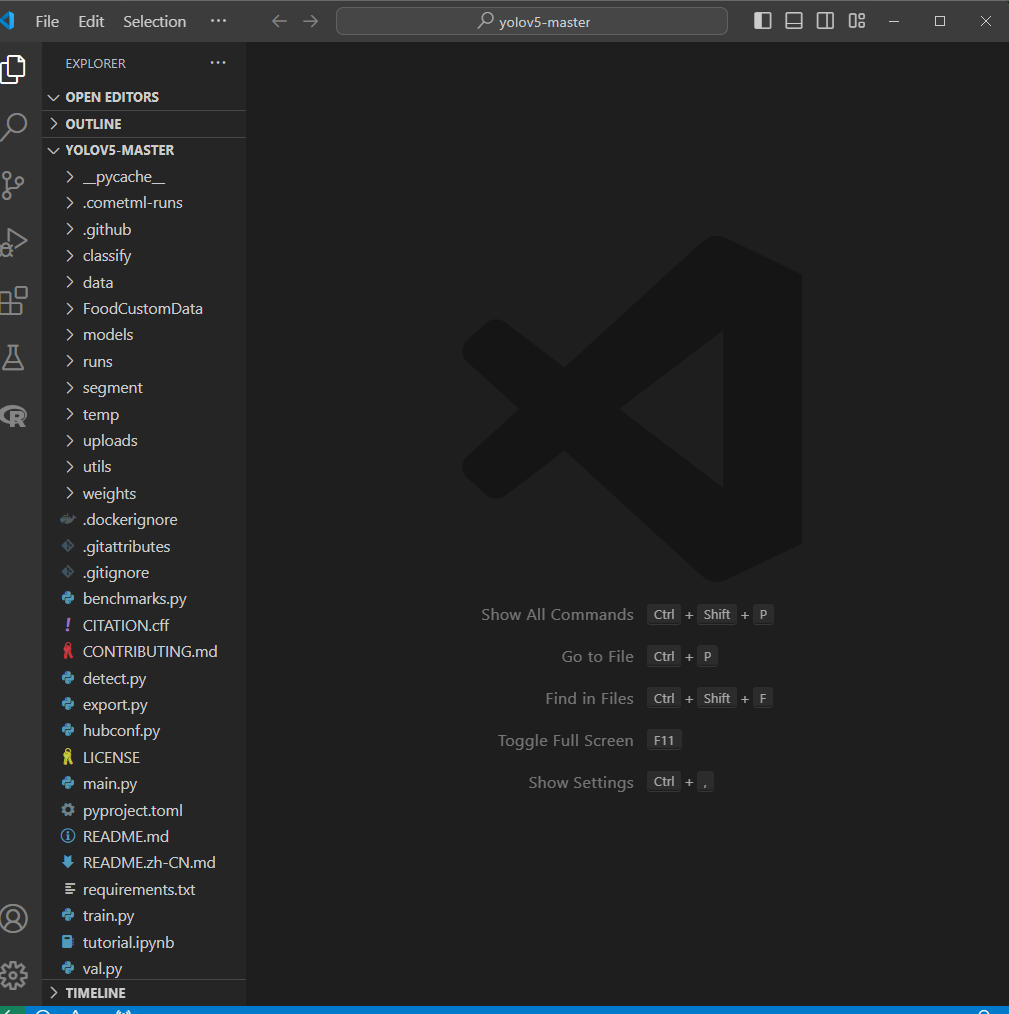This screenshot has height=1014, width=1009.
Task: Open CITATION.cff file
Action: (144, 625)
